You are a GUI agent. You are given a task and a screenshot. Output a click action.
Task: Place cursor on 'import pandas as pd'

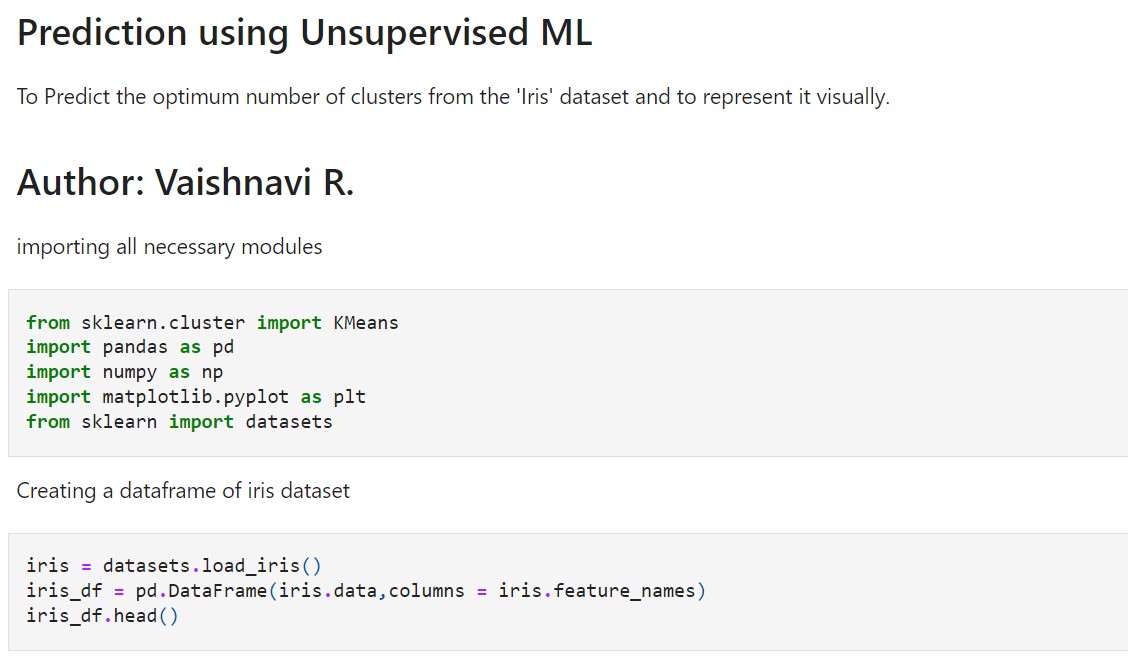130,347
